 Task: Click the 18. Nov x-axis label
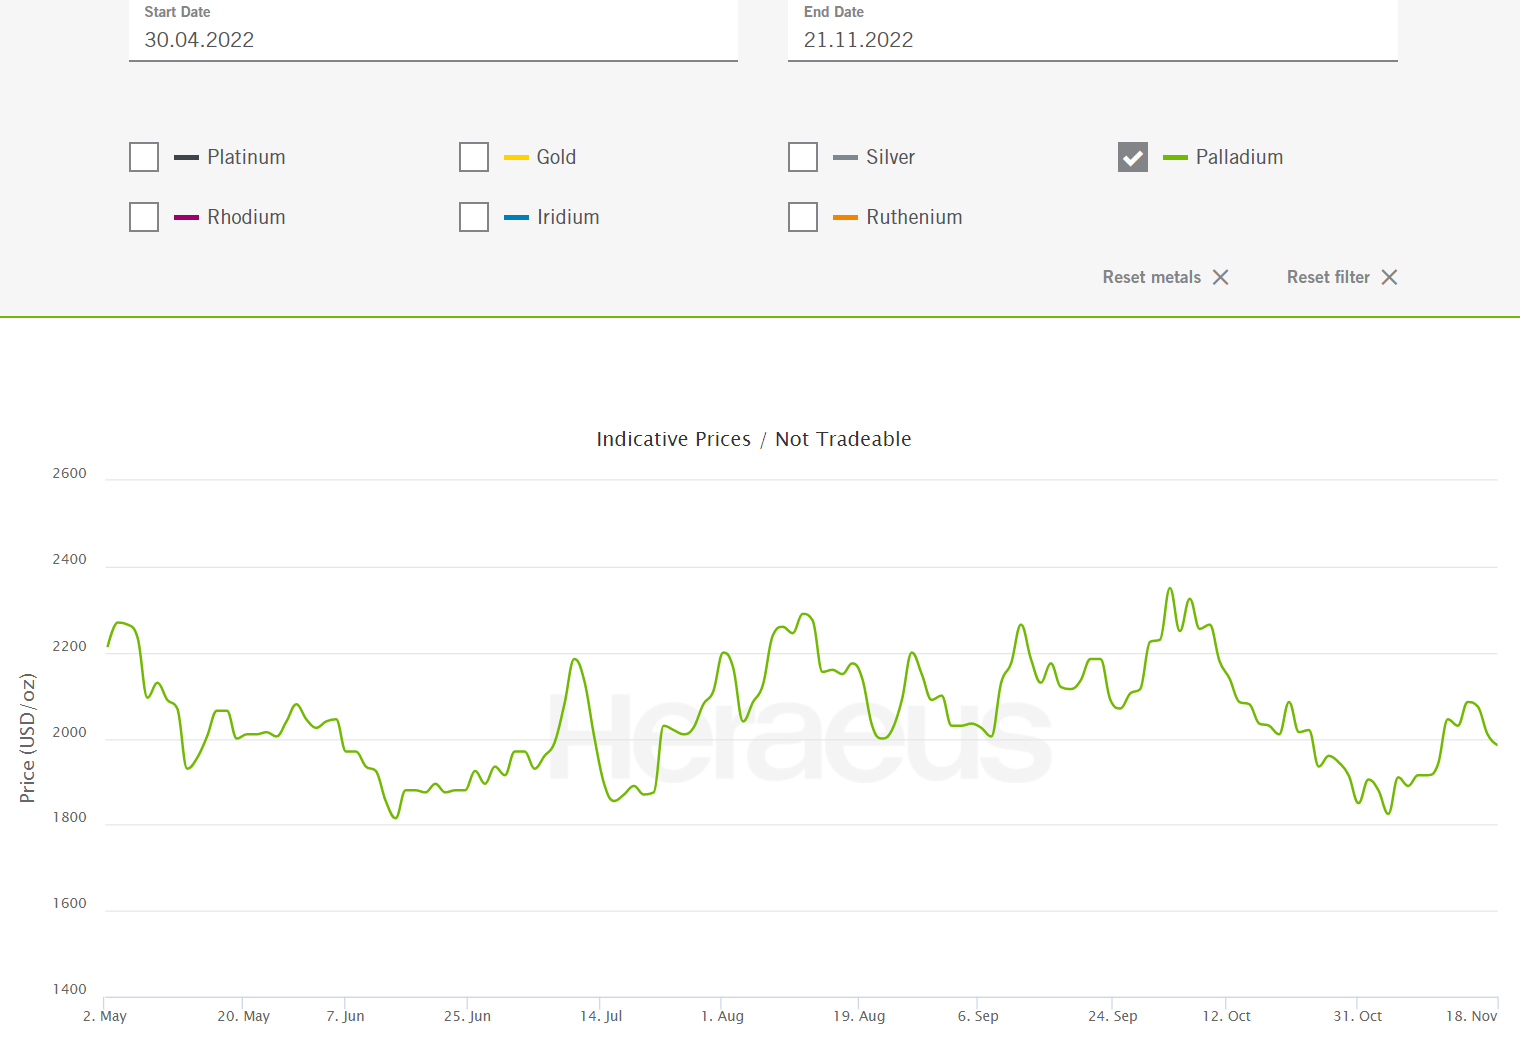[x=1471, y=1016]
